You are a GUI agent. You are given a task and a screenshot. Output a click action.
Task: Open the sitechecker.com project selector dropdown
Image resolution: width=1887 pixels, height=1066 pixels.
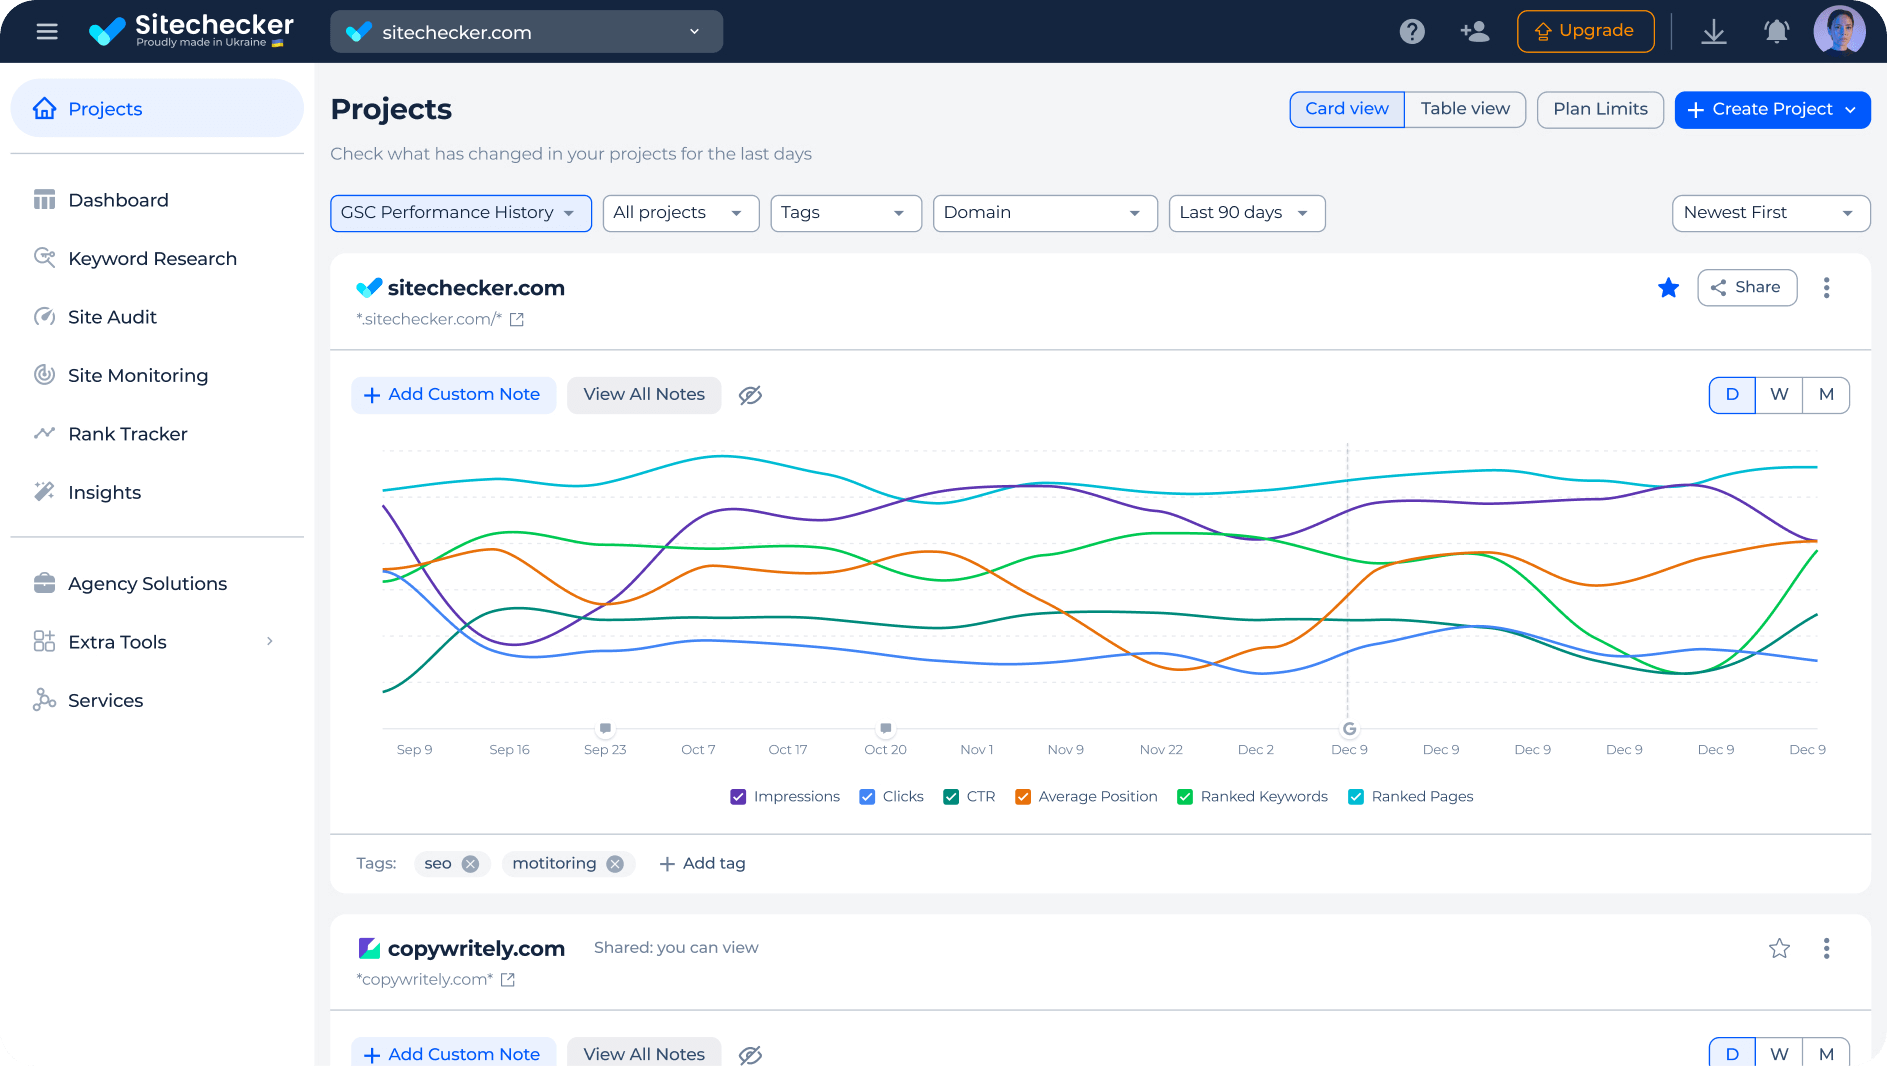tap(526, 32)
